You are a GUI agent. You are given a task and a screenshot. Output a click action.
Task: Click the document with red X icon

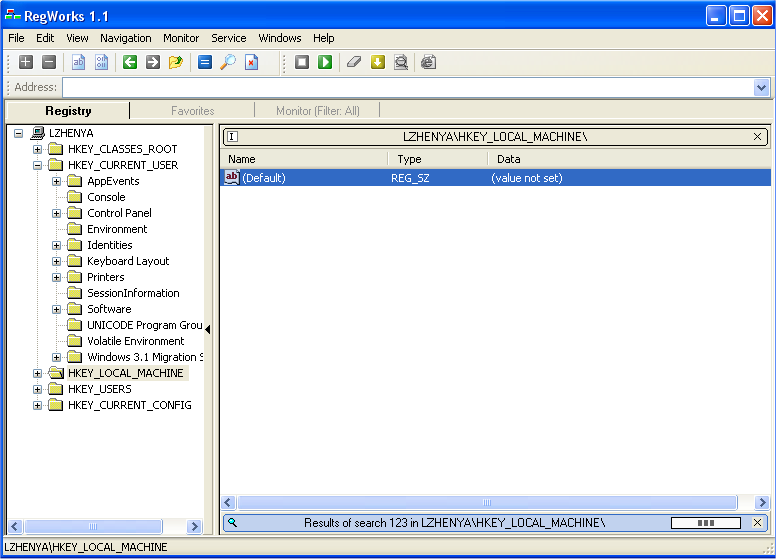coord(251,62)
